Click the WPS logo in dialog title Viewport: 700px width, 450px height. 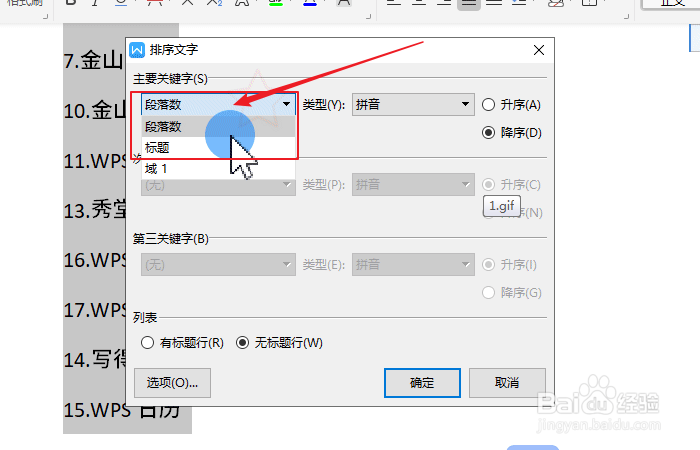tap(137, 50)
